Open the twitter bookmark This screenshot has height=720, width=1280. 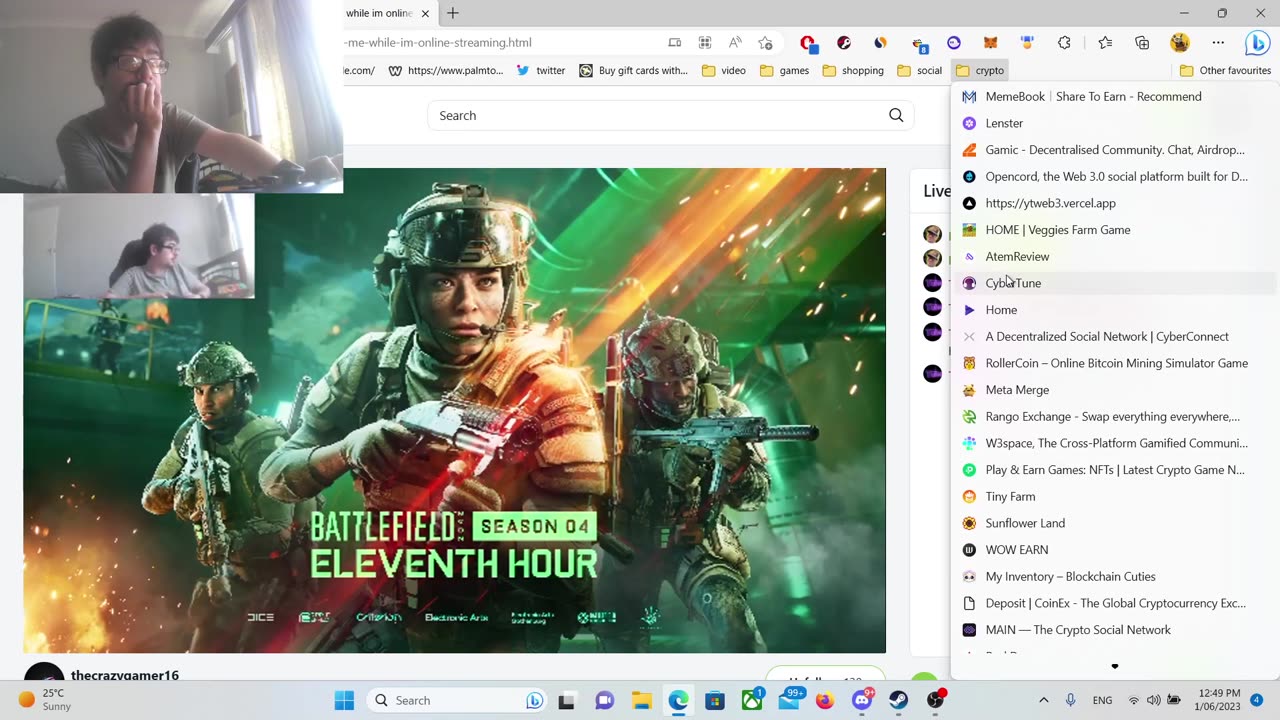pyautogui.click(x=541, y=70)
